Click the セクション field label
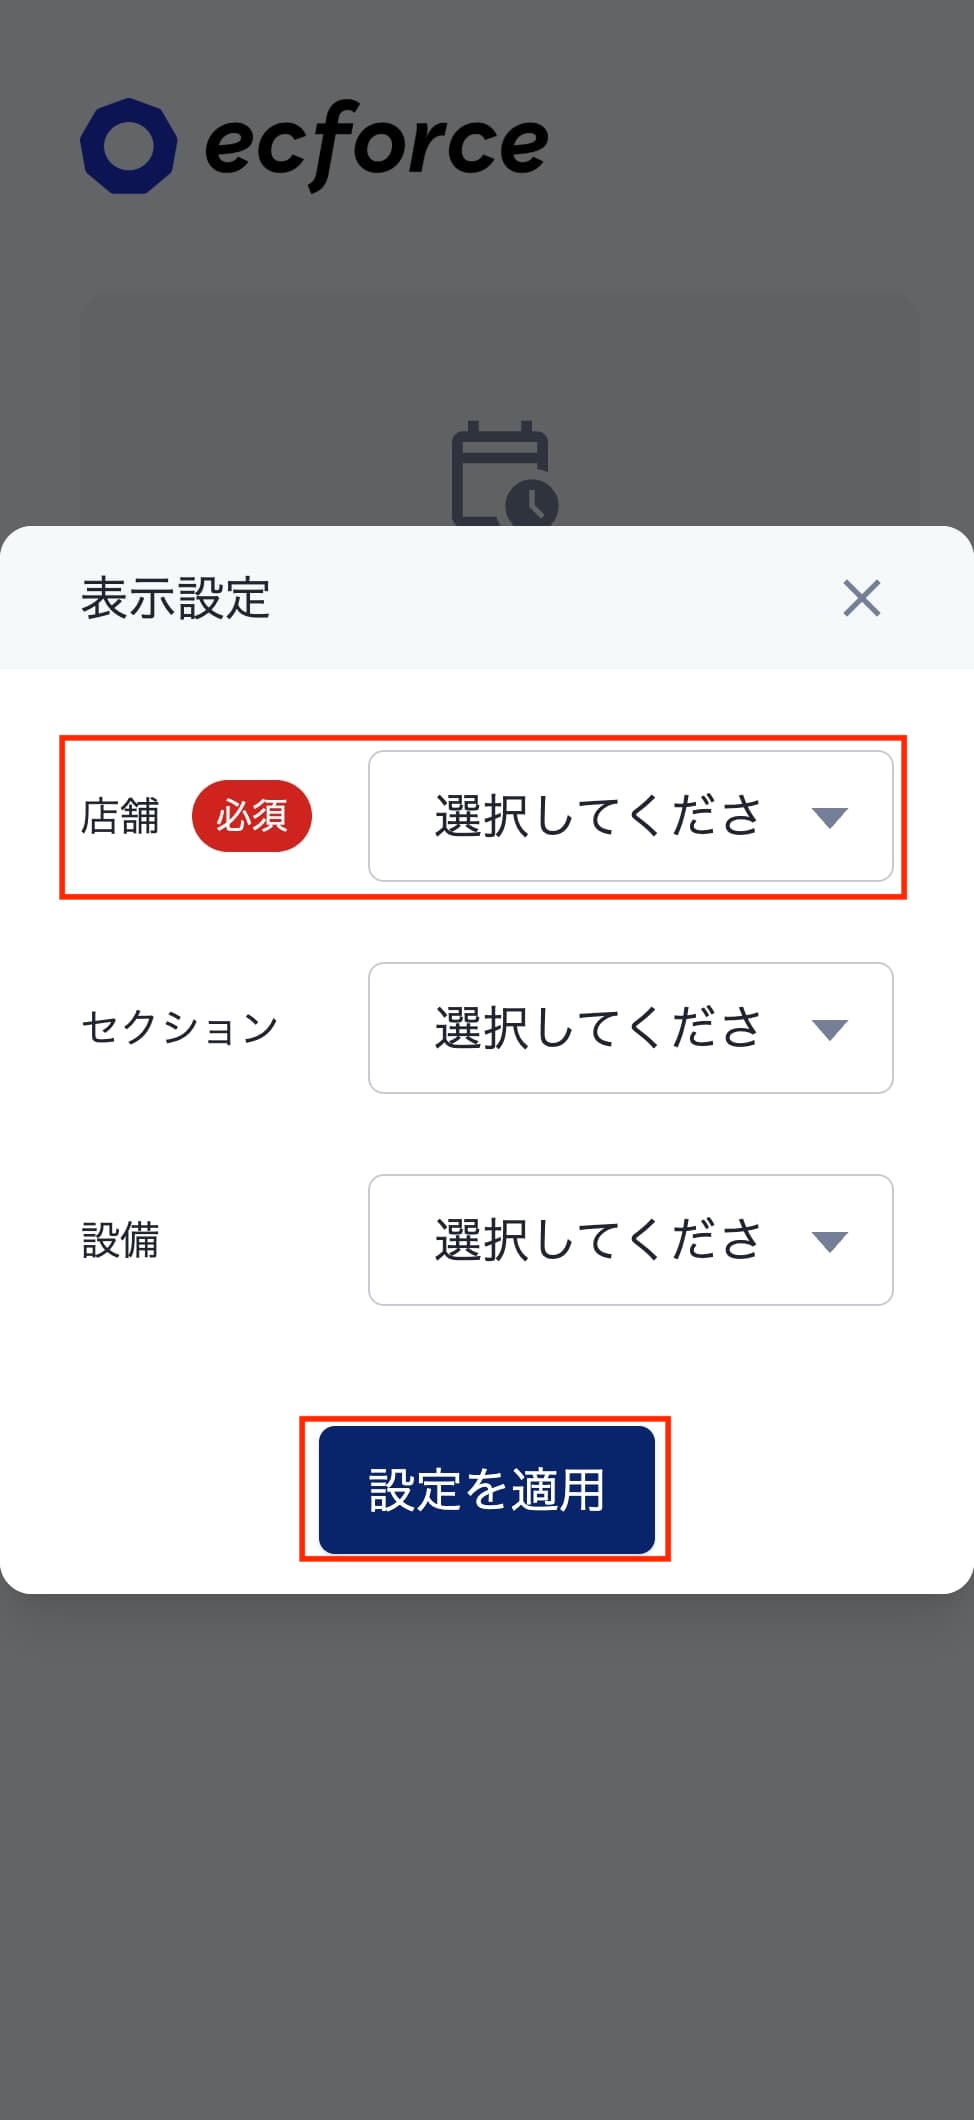This screenshot has height=2120, width=974. pyautogui.click(x=180, y=1028)
